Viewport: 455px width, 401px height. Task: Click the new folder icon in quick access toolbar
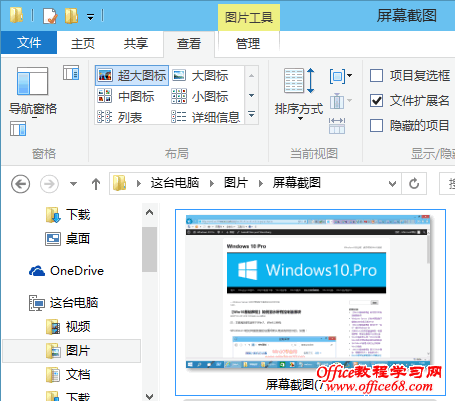coord(71,16)
